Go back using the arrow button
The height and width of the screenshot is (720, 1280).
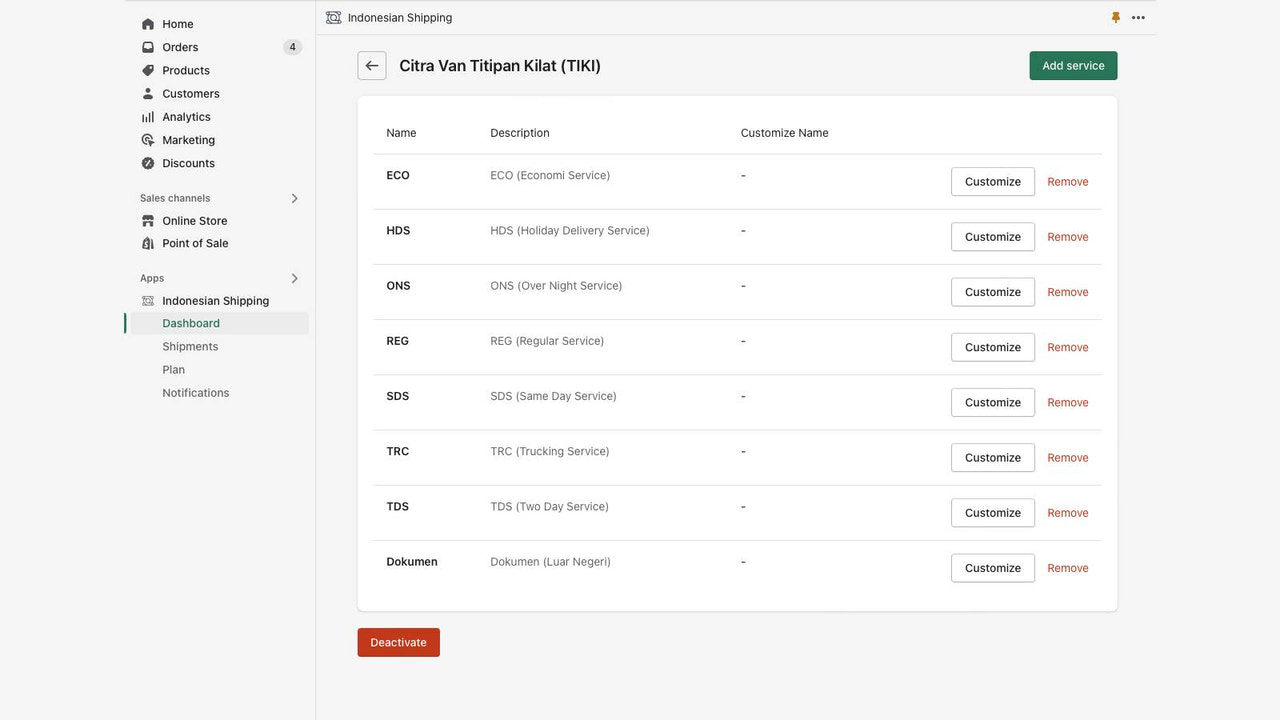pos(372,66)
